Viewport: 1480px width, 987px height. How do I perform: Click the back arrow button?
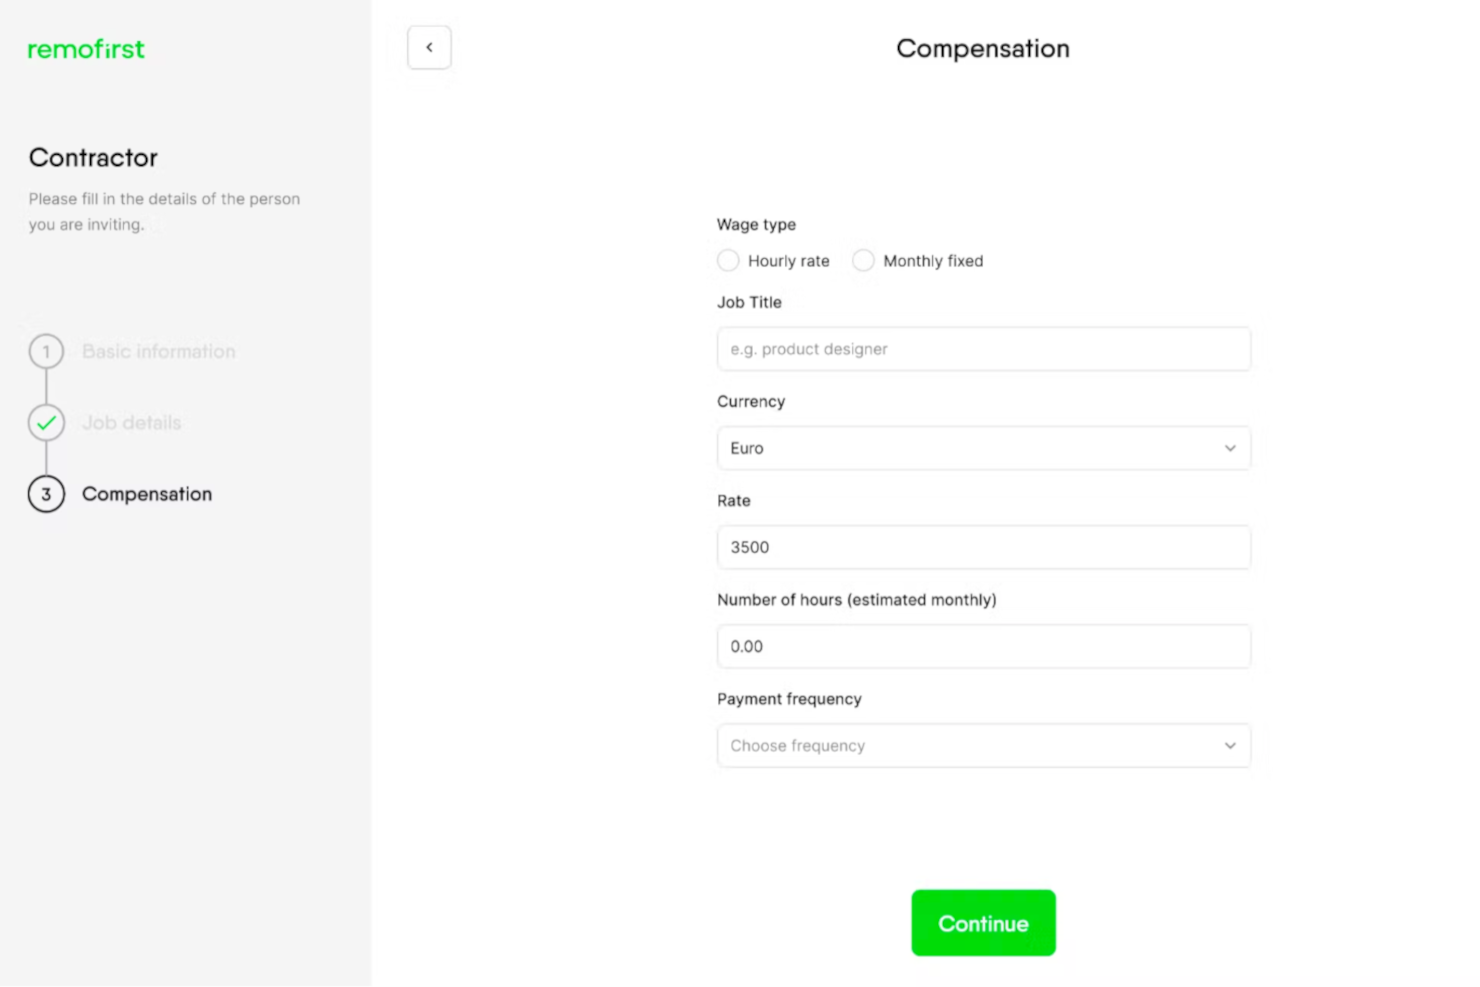click(429, 48)
